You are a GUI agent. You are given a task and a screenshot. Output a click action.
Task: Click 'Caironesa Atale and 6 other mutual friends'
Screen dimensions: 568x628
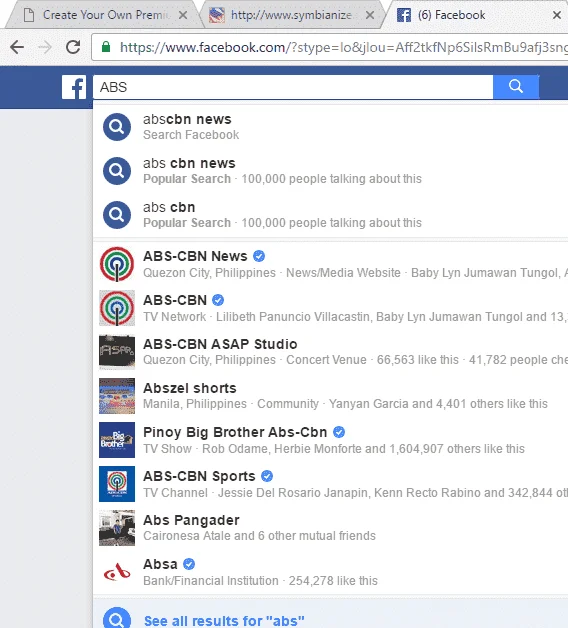[x=260, y=536]
